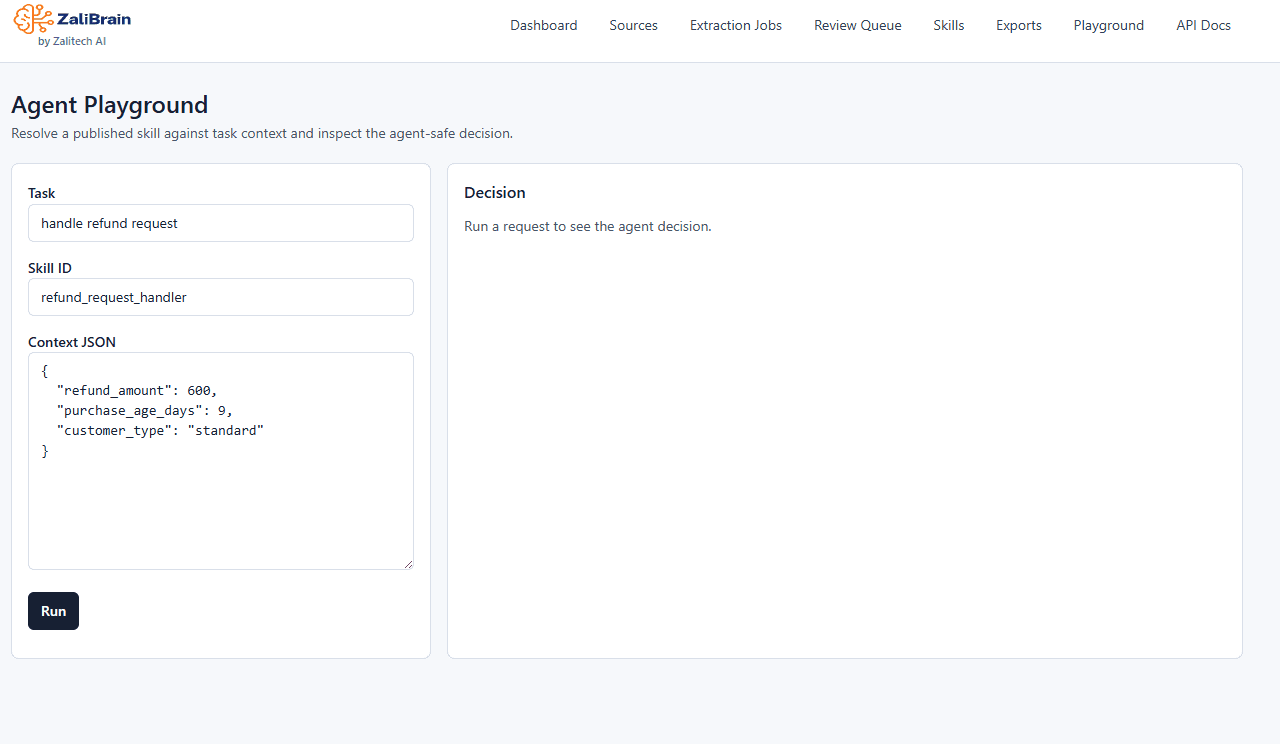Click the 'Resolve a published skill' description
1280x744 pixels.
pyautogui.click(x=262, y=133)
